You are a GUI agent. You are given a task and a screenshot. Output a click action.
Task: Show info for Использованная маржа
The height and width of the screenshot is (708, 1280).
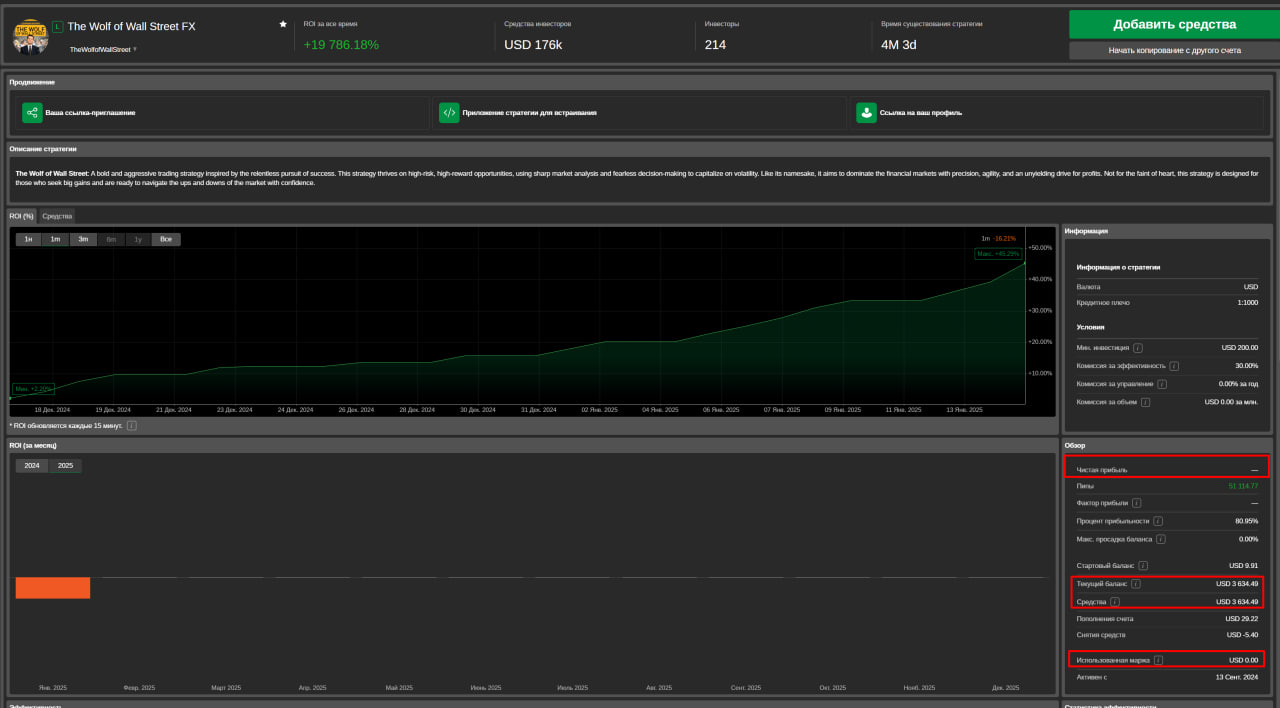[1158, 660]
